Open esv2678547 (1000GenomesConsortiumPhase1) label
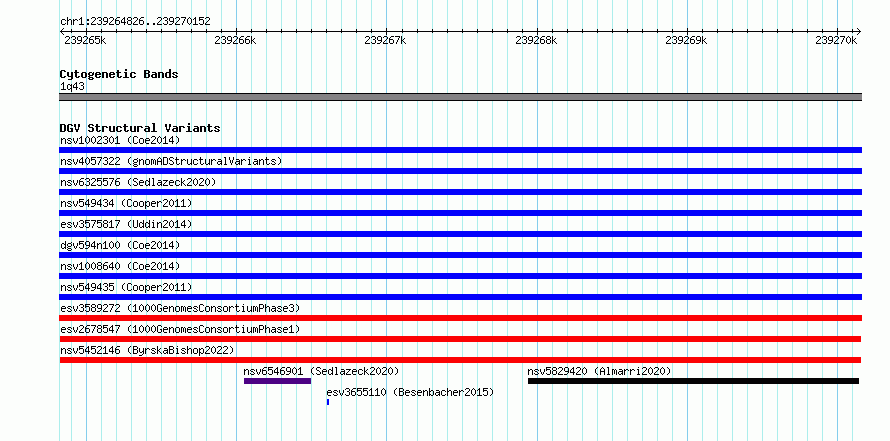This screenshot has width=890, height=441. pos(180,329)
